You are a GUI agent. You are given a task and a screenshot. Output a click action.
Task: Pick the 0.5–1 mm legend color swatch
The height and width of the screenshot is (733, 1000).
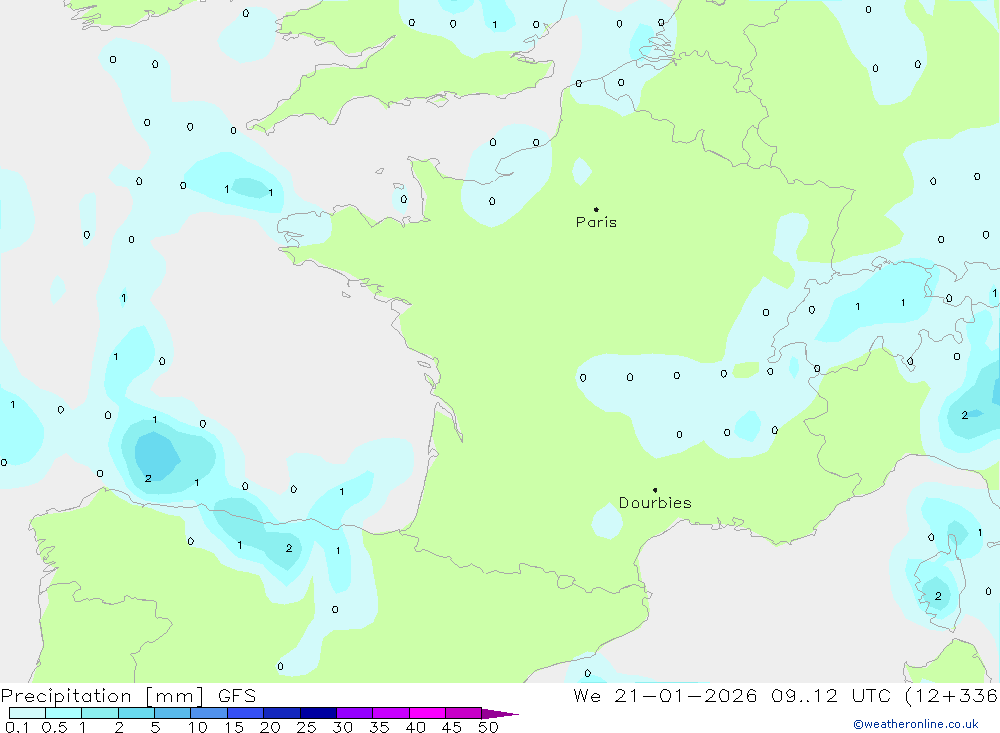coord(64,713)
